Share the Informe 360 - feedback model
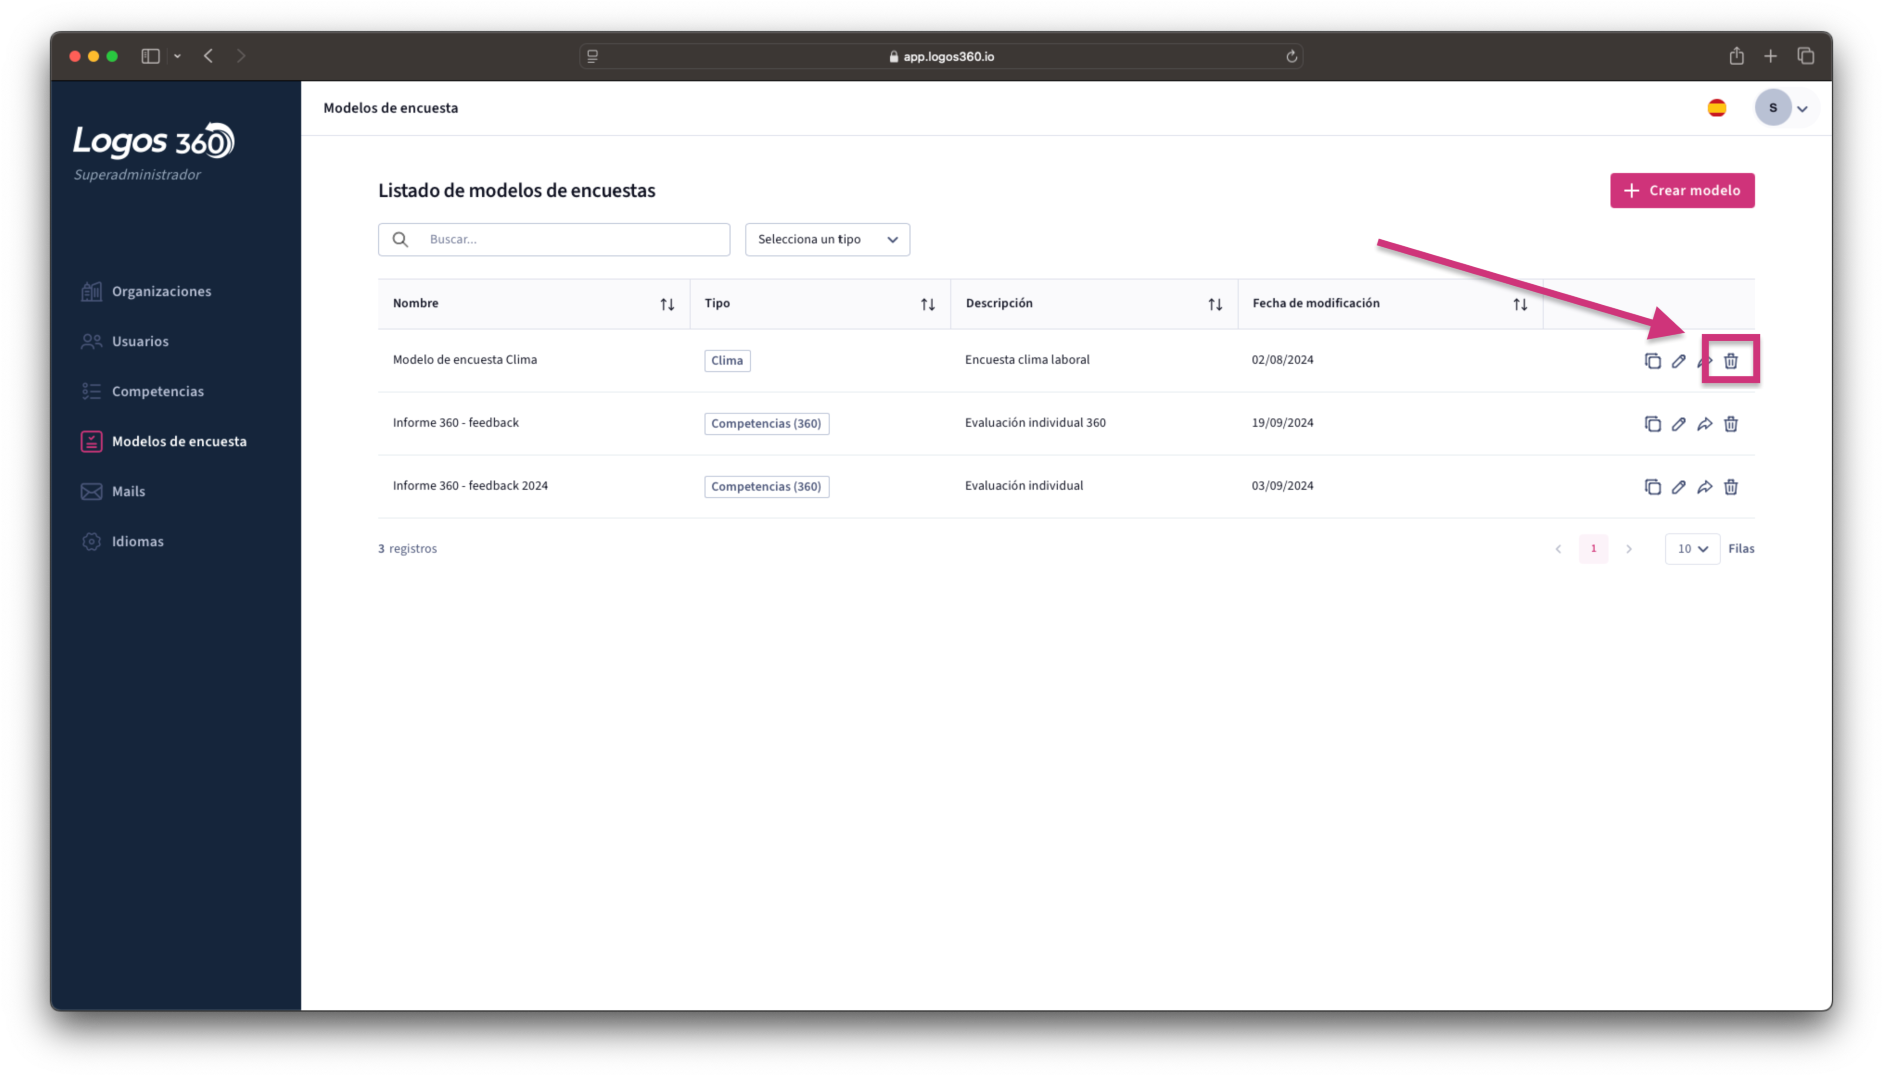This screenshot has width=1882, height=1075. point(1705,424)
